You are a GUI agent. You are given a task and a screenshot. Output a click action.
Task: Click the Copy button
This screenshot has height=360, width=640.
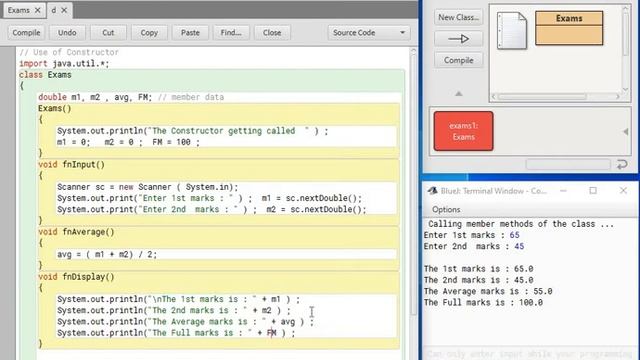click(149, 33)
